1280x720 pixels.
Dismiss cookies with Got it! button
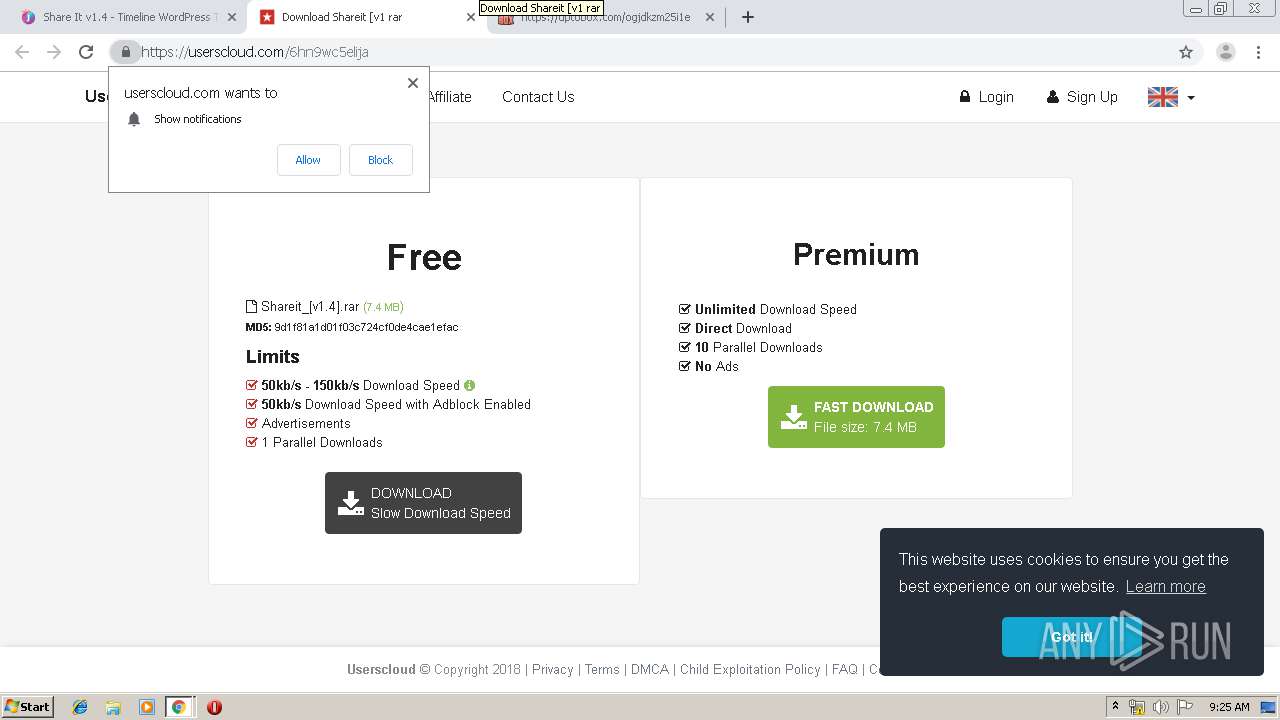pyautogui.click(x=1072, y=637)
